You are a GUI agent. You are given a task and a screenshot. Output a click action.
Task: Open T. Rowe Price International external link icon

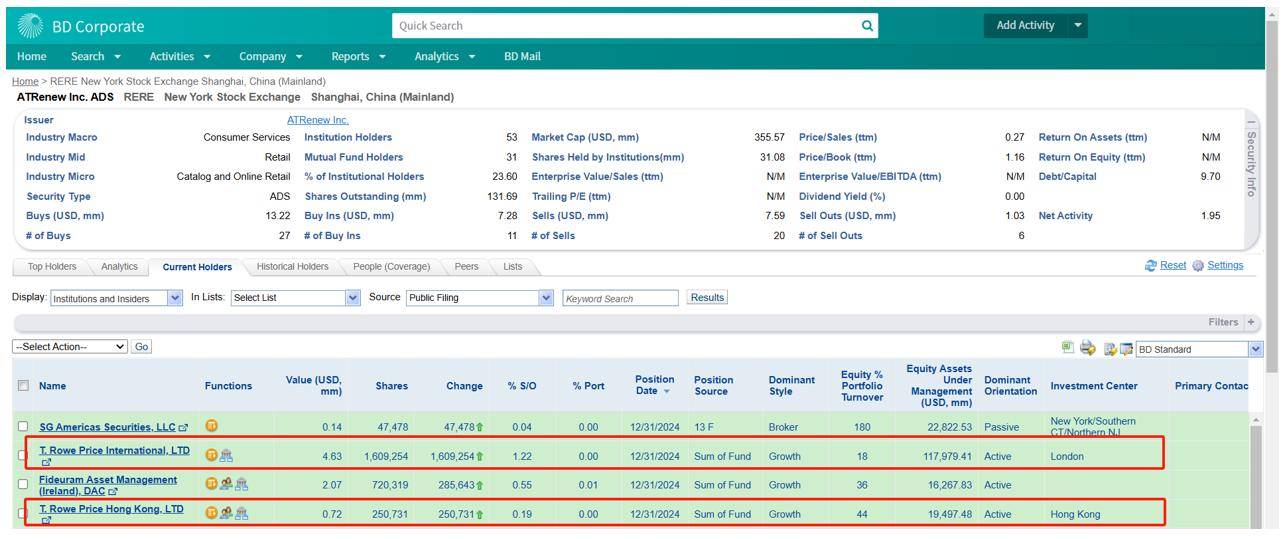click(45, 463)
